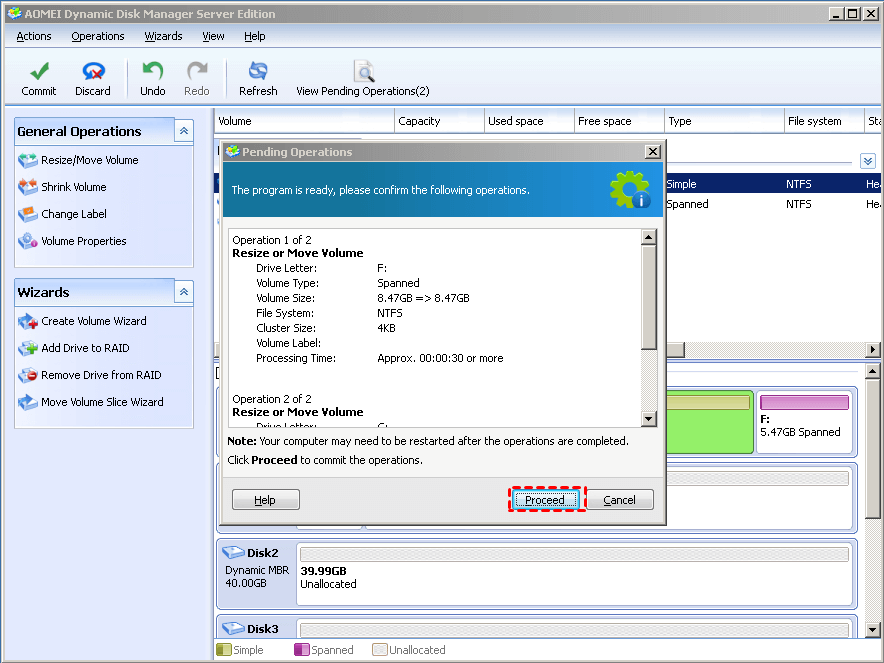The height and width of the screenshot is (663, 884).
Task: Open View Pending Operations from toolbar
Action: point(362,72)
